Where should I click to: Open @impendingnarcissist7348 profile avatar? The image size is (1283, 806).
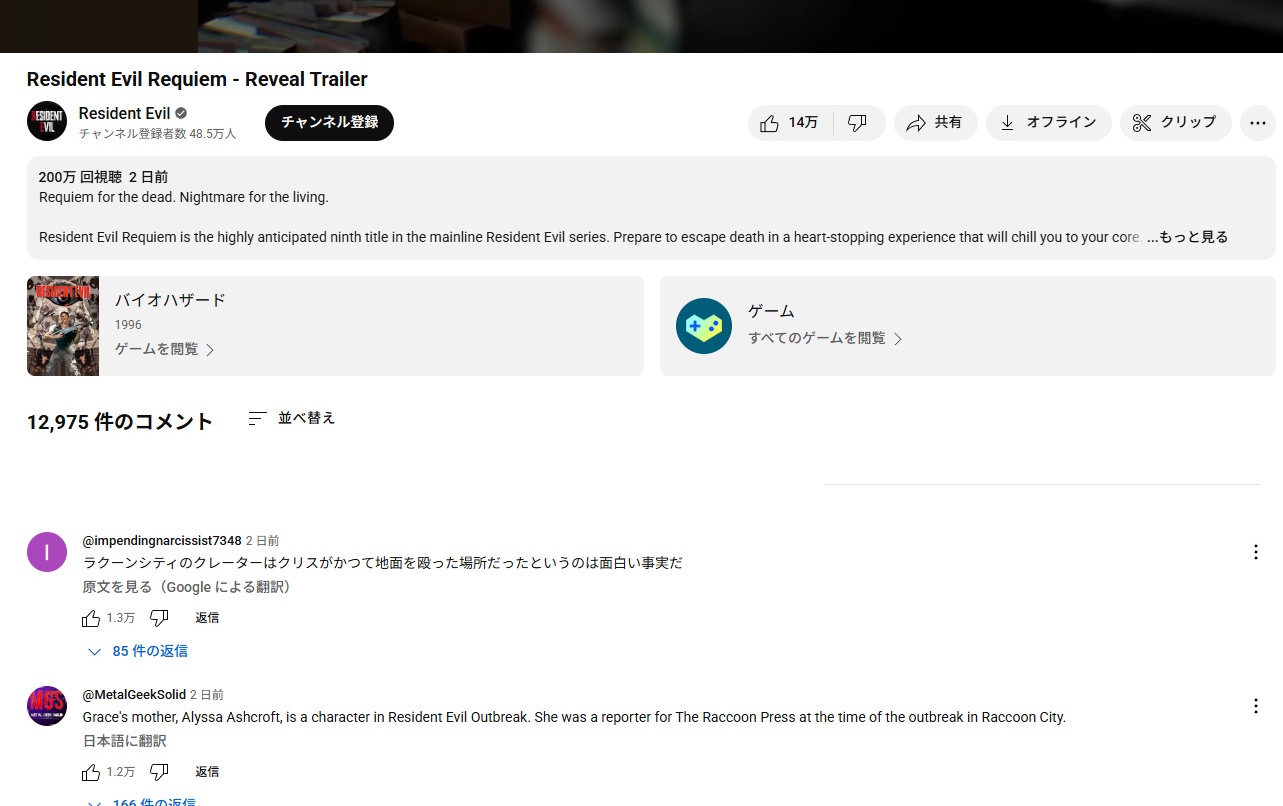pyautogui.click(x=47, y=552)
